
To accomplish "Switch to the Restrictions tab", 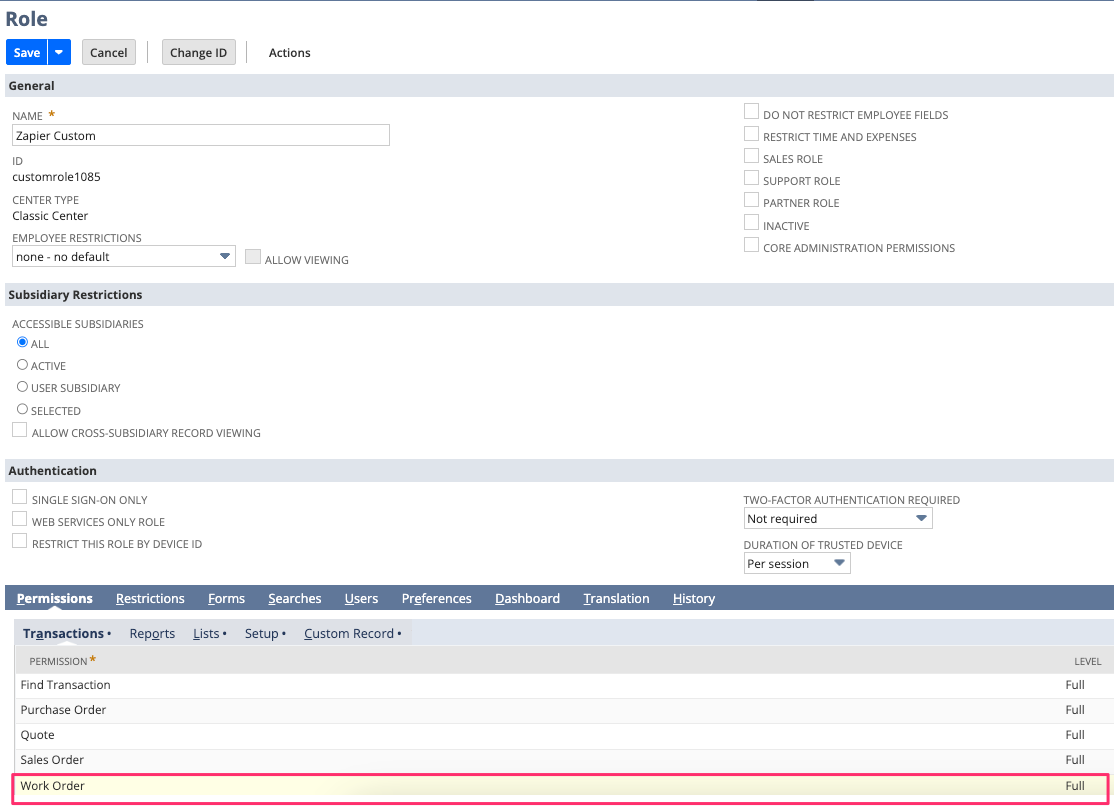I will coord(150,598).
